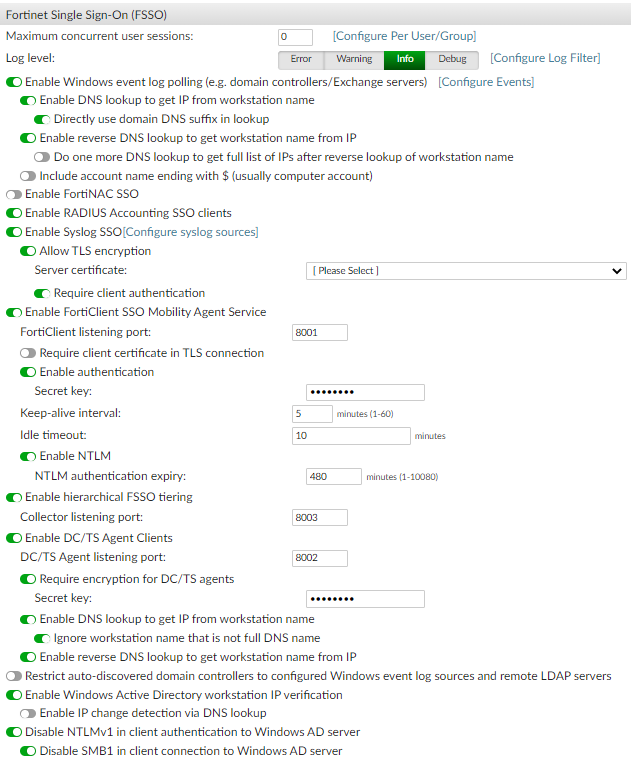Toggle Require encryption for DC/TS agents
This screenshot has width=631, height=765.
click(28, 579)
